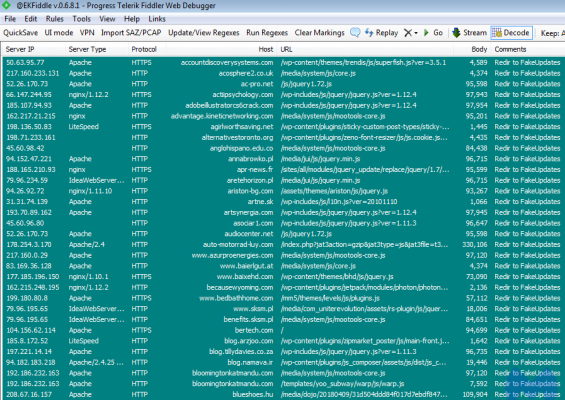Toggle Stream mode in toolbar
Screen dimensions: 565x400
pos(470,33)
